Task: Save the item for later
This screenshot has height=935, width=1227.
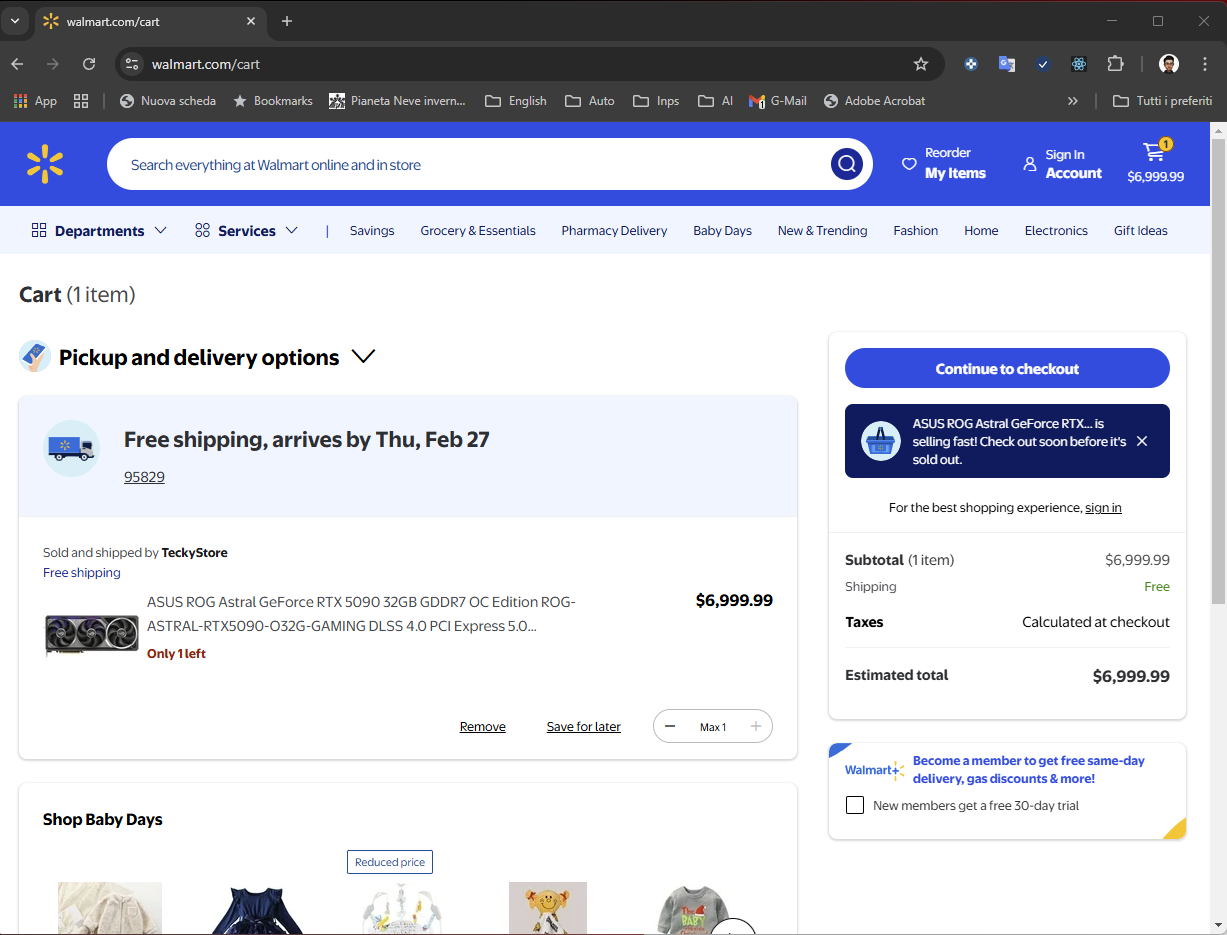Action: pos(584,727)
